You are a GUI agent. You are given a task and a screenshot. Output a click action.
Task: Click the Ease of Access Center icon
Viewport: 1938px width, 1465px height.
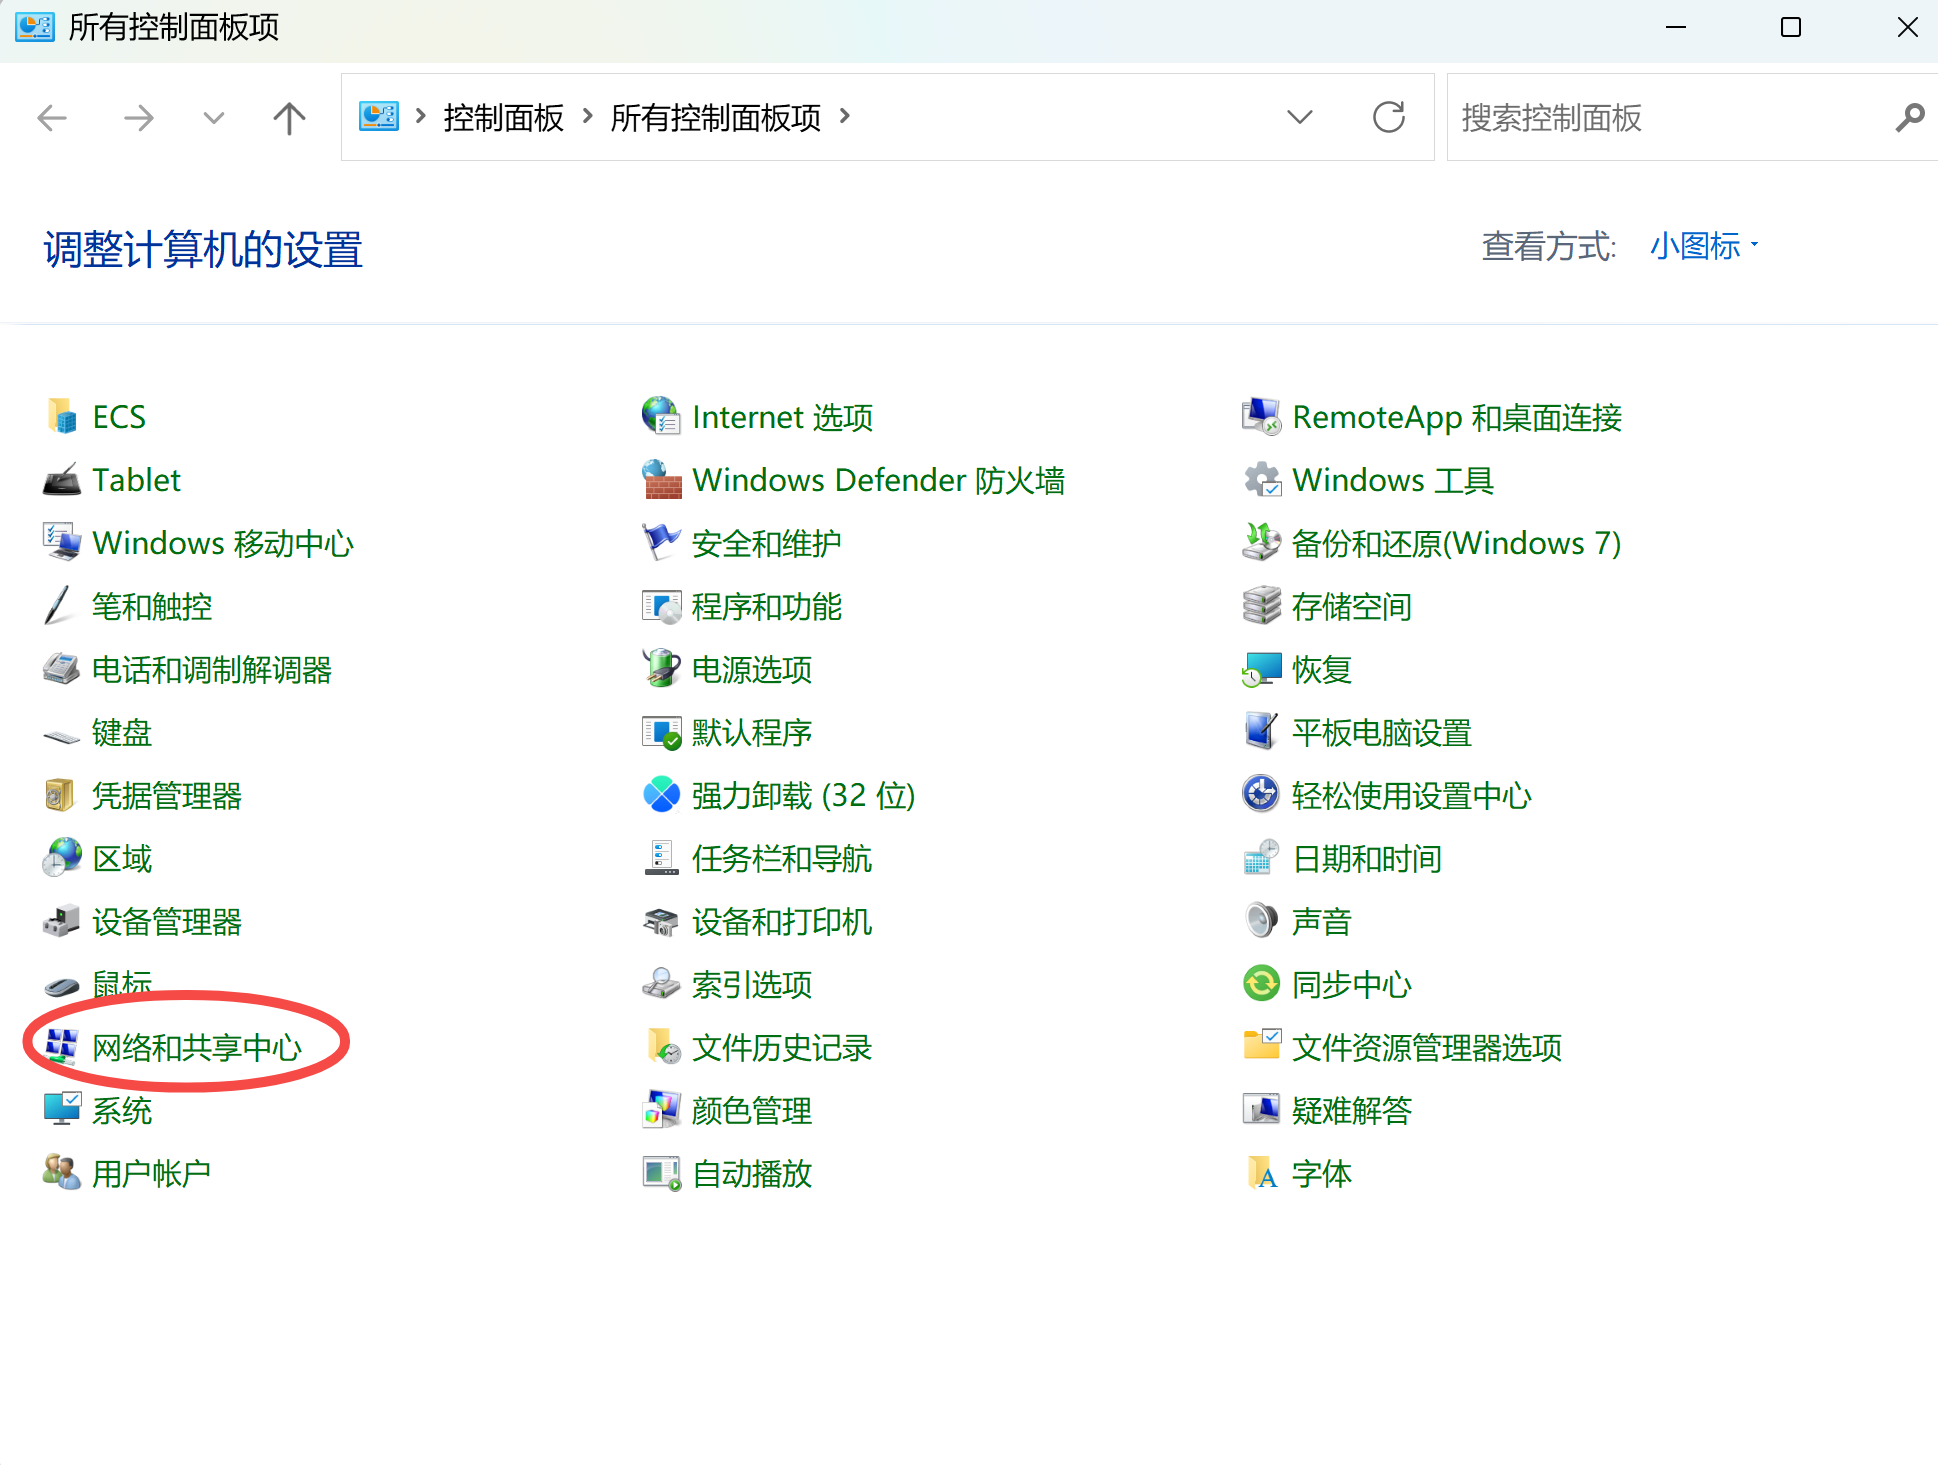(1261, 795)
